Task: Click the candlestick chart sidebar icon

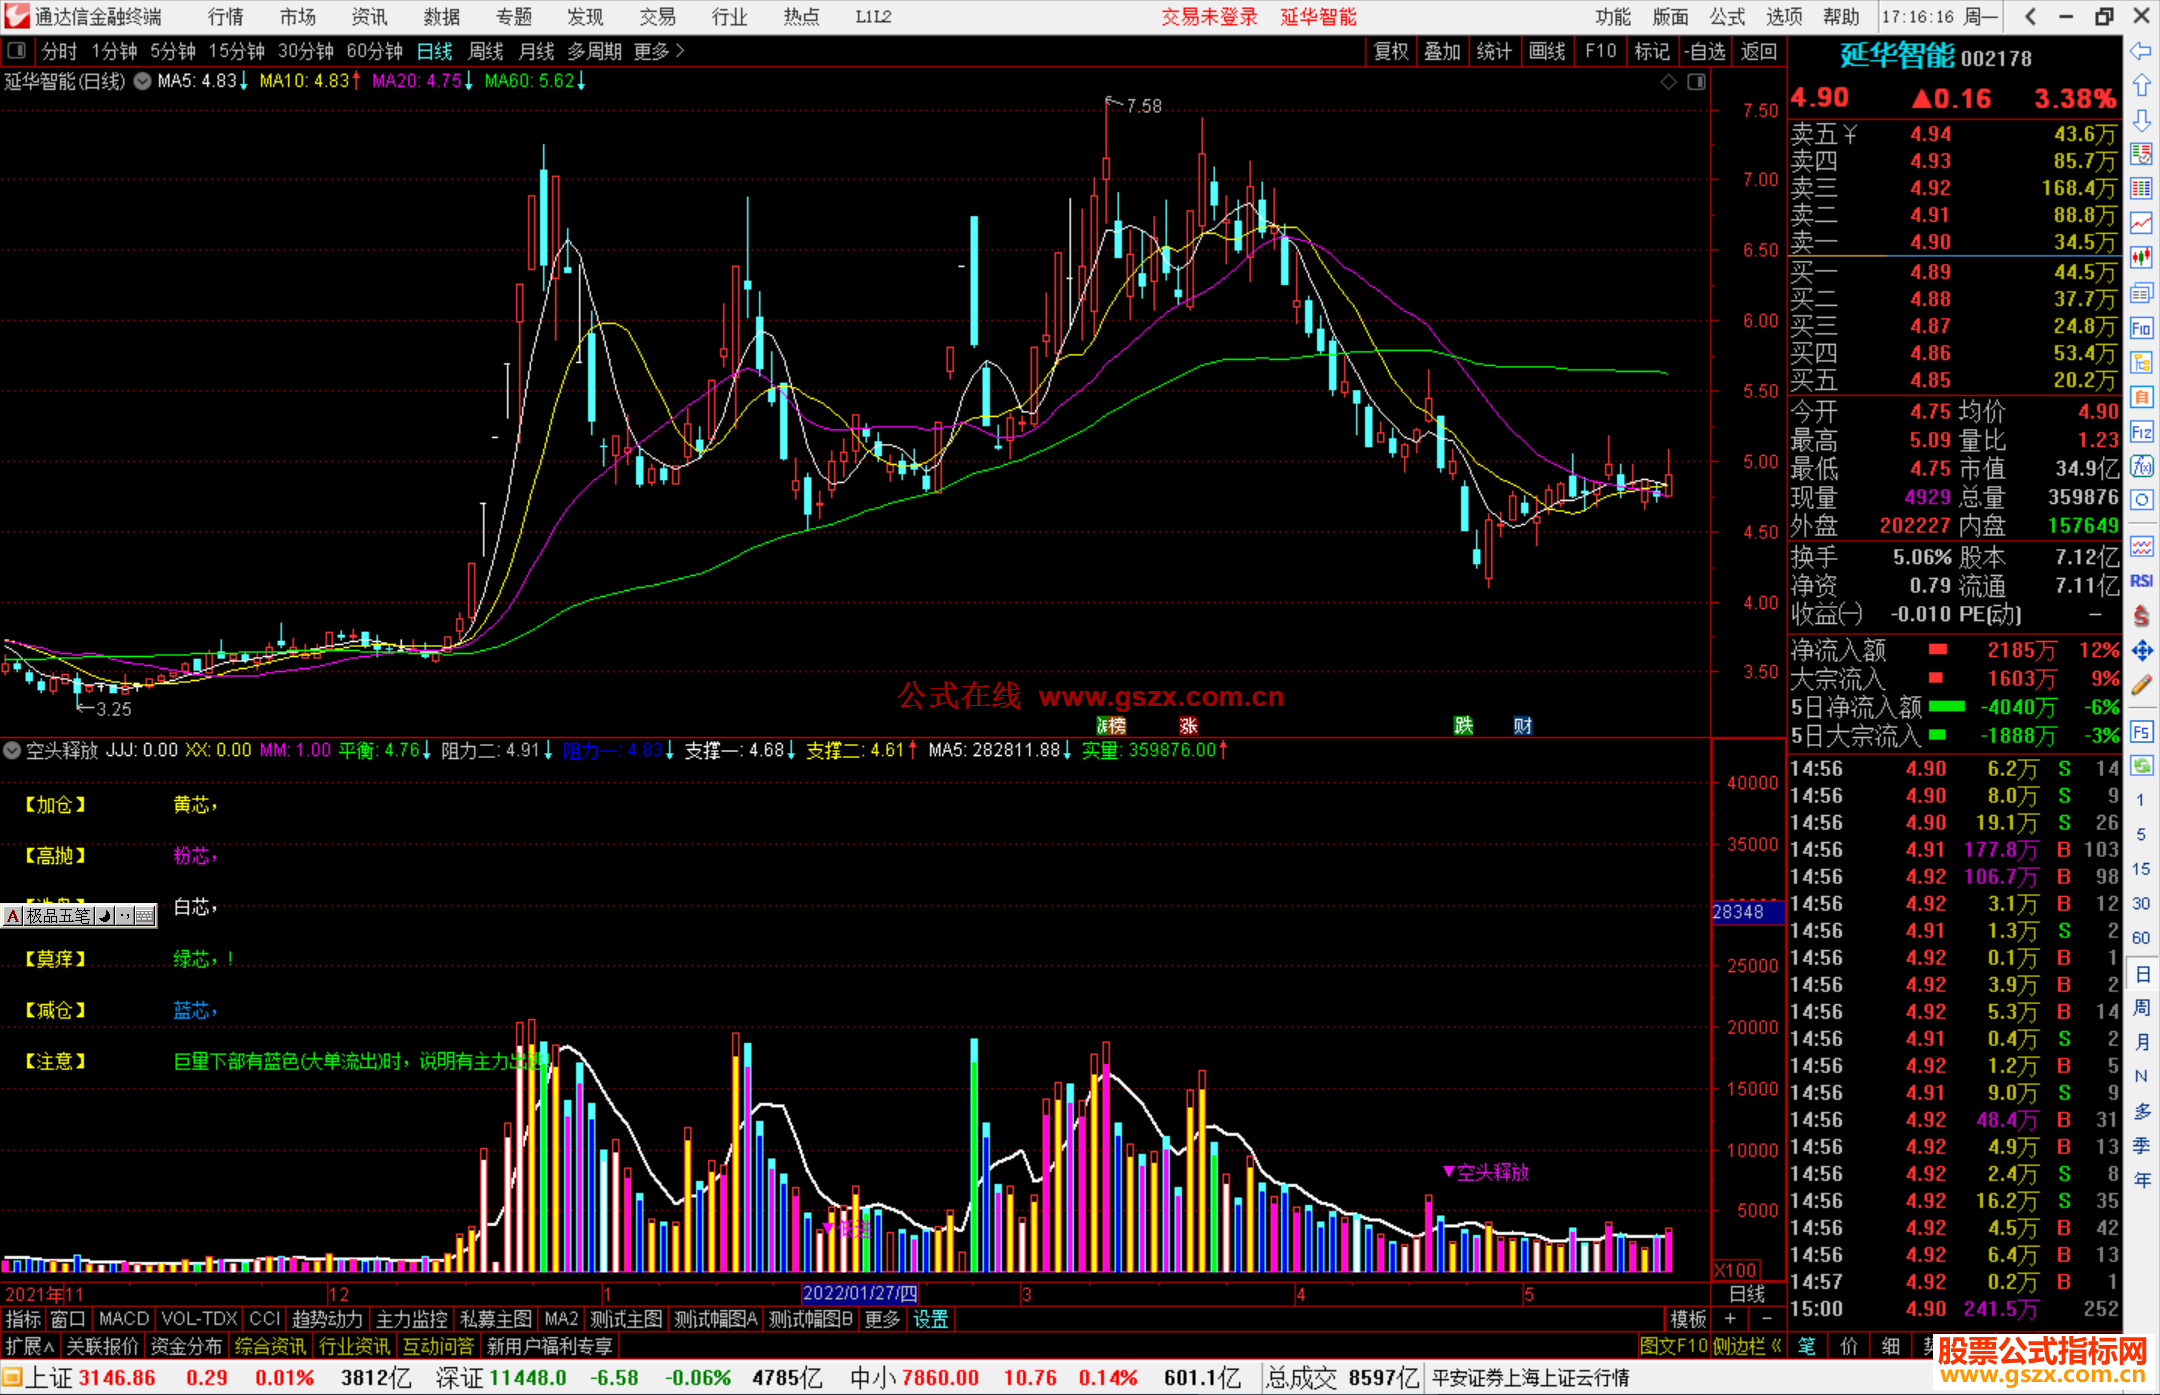Action: click(2141, 257)
